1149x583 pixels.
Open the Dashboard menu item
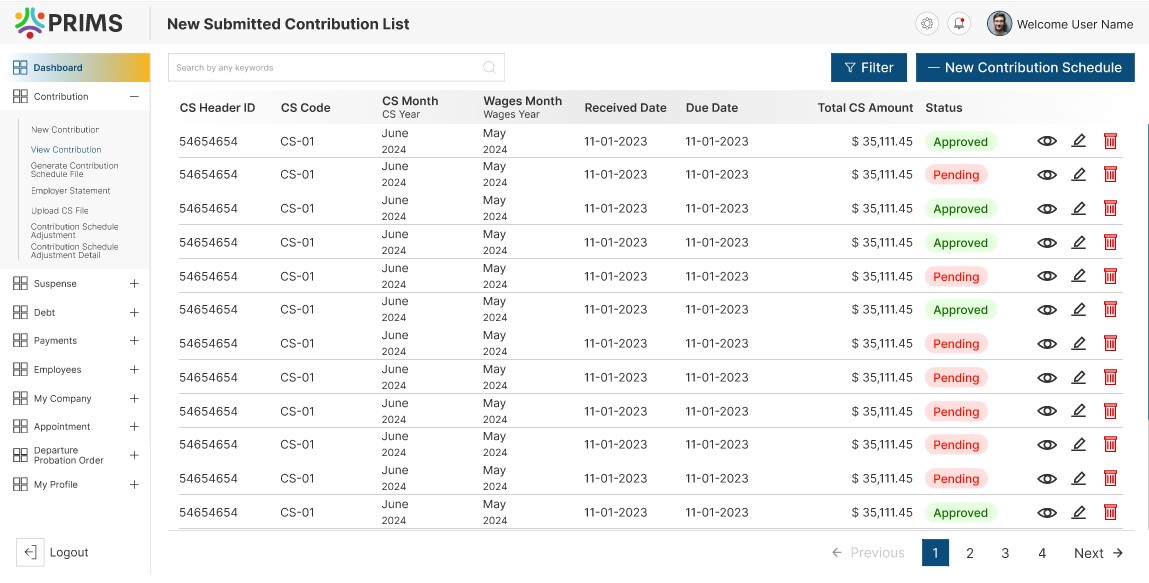[58, 68]
